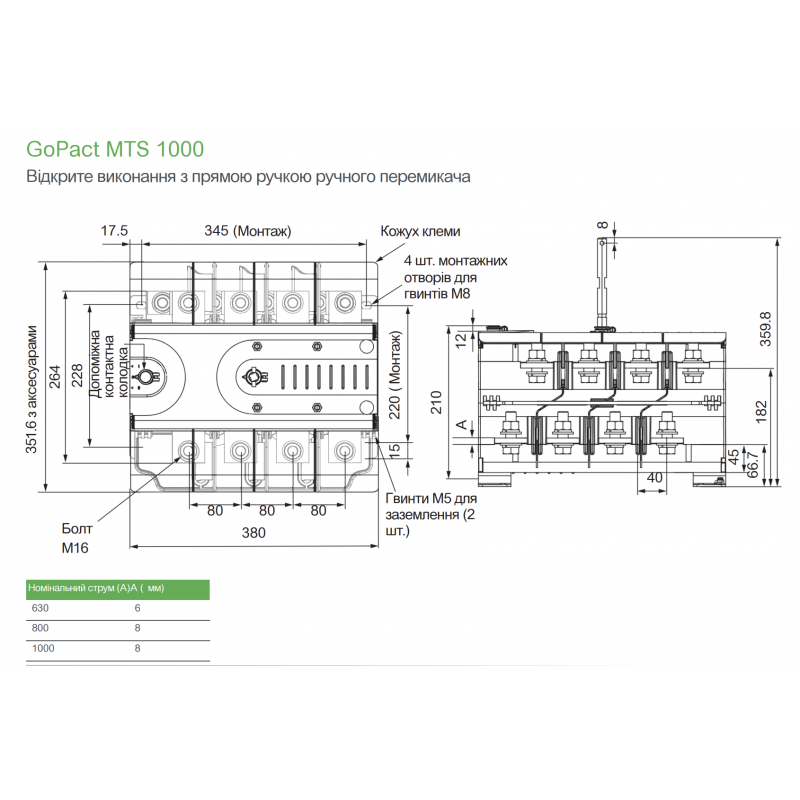Click the bottom-left M16 bolt terminal
Image resolution: width=800 pixels, height=800 pixels.
click(x=186, y=452)
